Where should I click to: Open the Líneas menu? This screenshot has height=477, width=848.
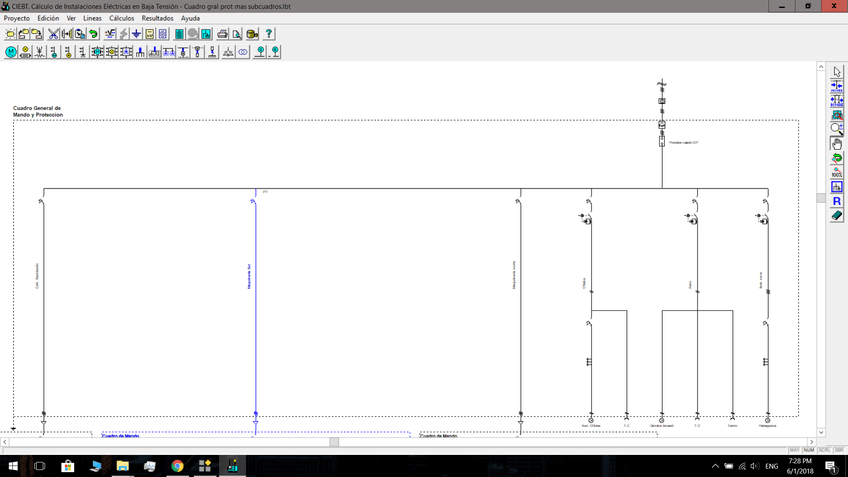click(92, 18)
